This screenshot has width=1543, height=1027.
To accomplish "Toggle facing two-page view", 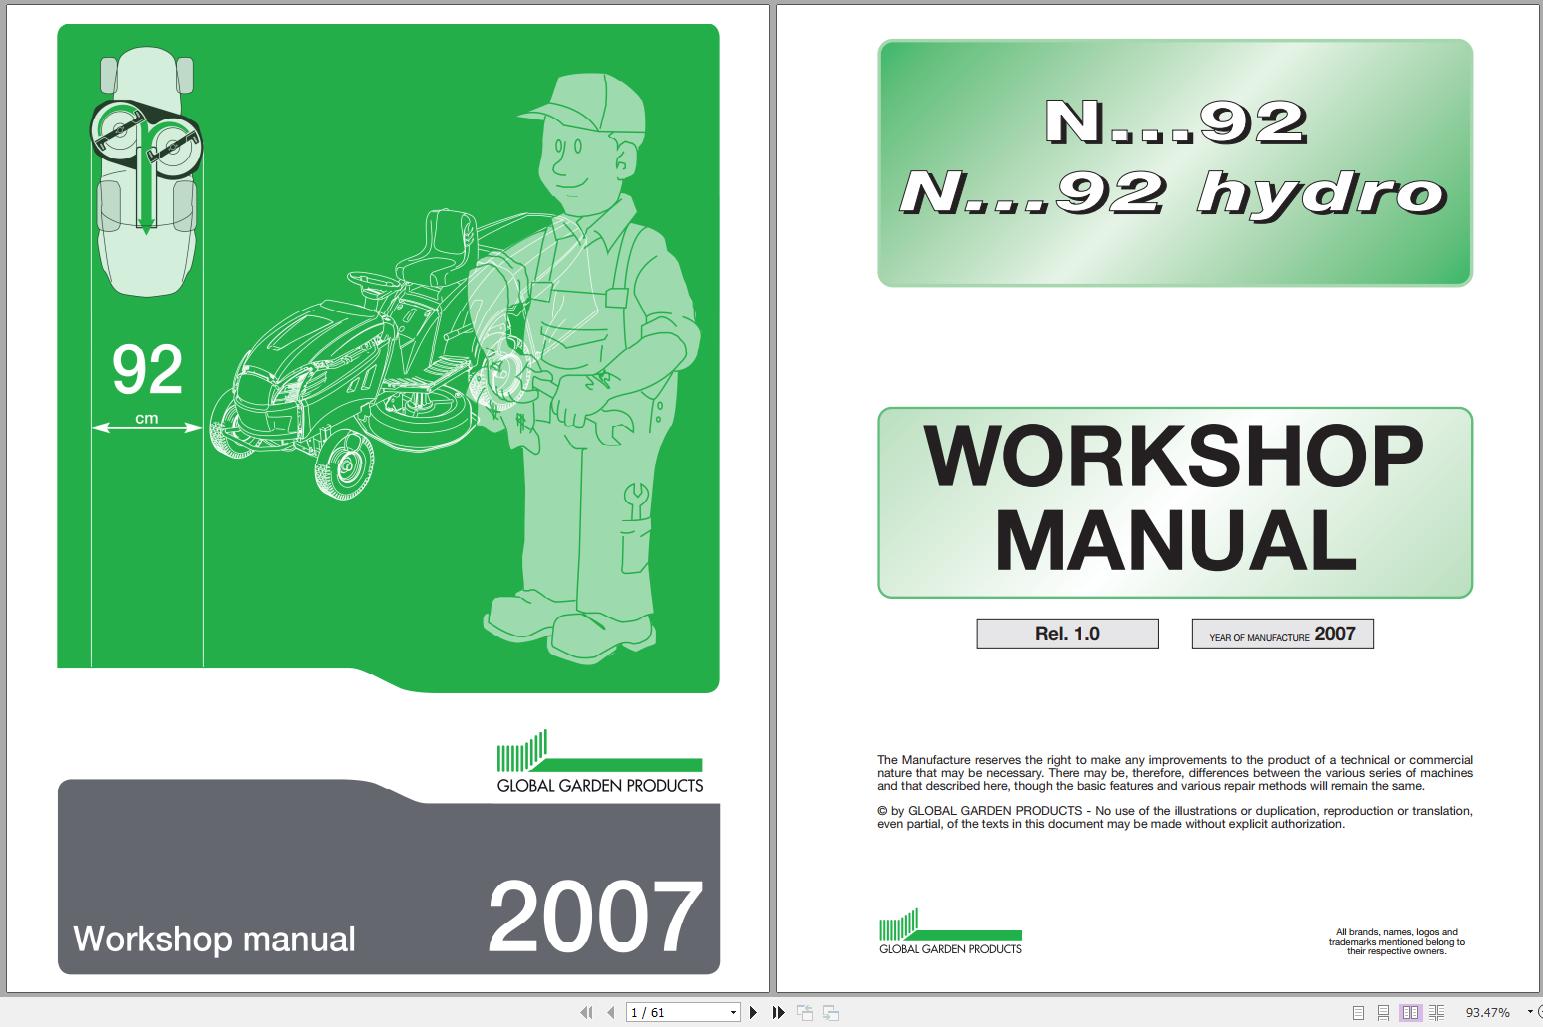I will (x=1410, y=1012).
